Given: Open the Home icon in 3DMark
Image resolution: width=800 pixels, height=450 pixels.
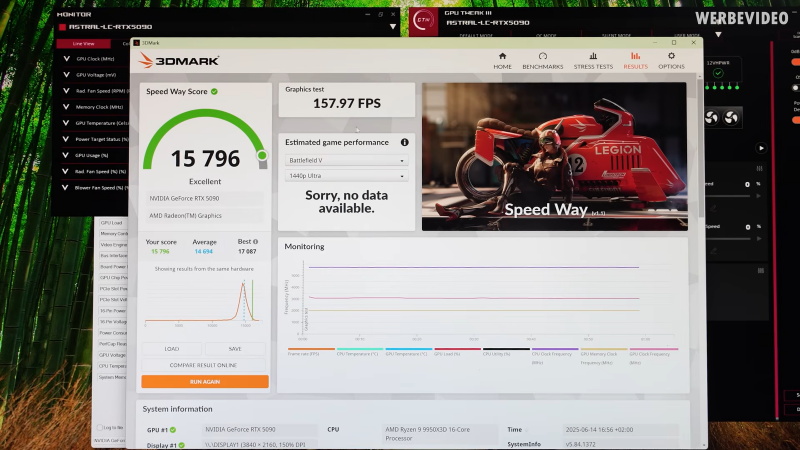Looking at the screenshot, I should point(502,56).
